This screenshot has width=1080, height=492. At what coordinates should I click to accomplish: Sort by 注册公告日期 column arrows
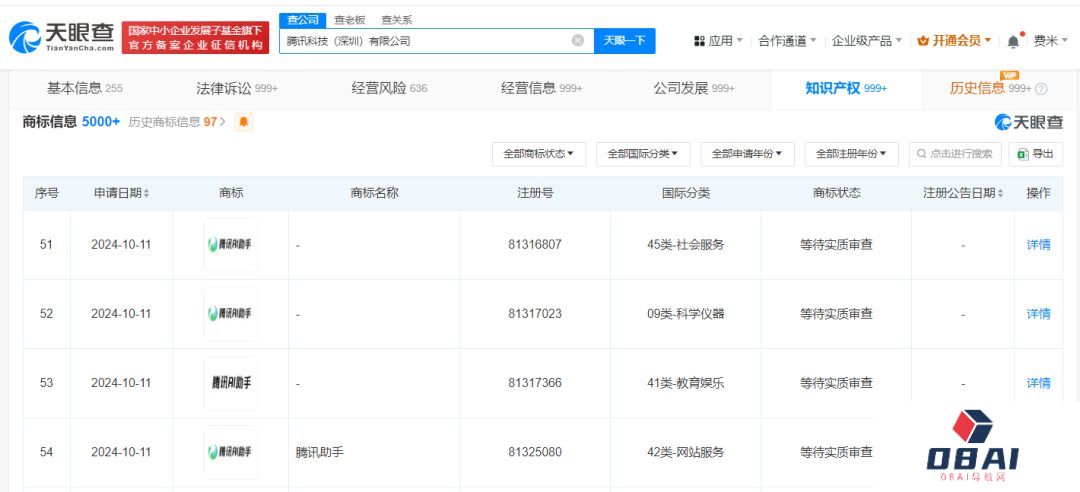point(1000,194)
